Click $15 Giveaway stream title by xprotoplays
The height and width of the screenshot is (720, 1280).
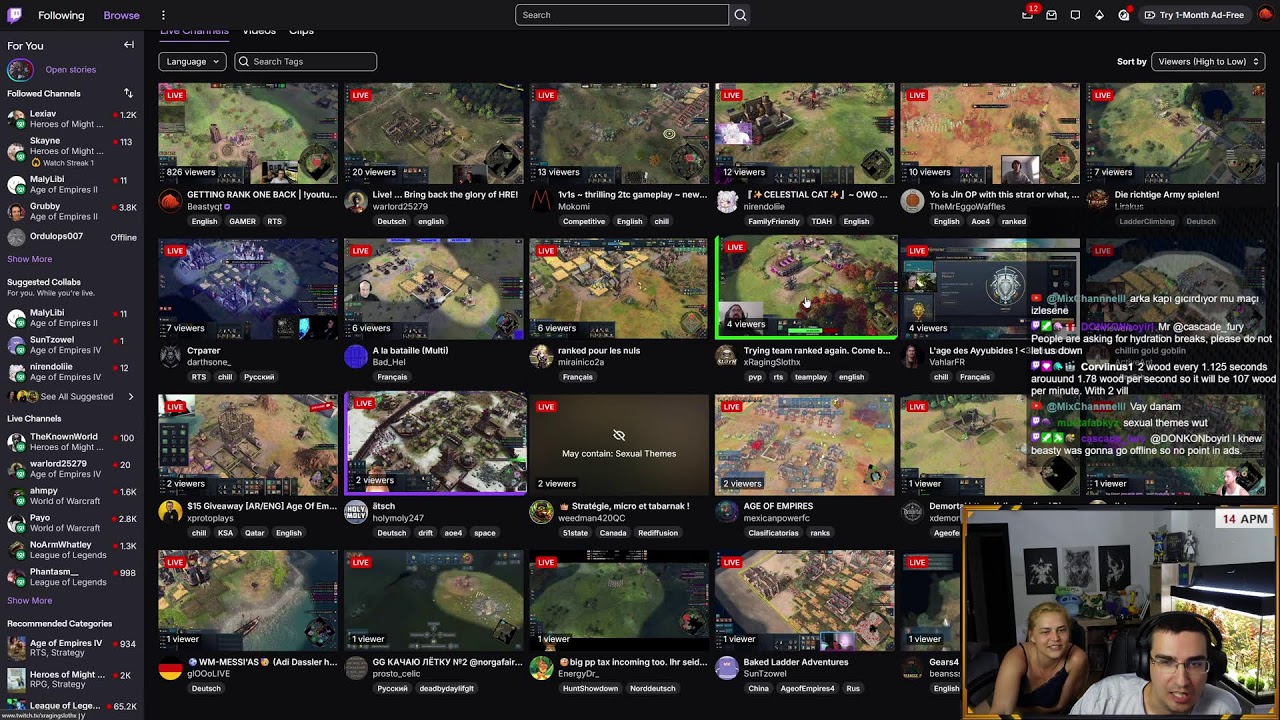click(x=262, y=506)
